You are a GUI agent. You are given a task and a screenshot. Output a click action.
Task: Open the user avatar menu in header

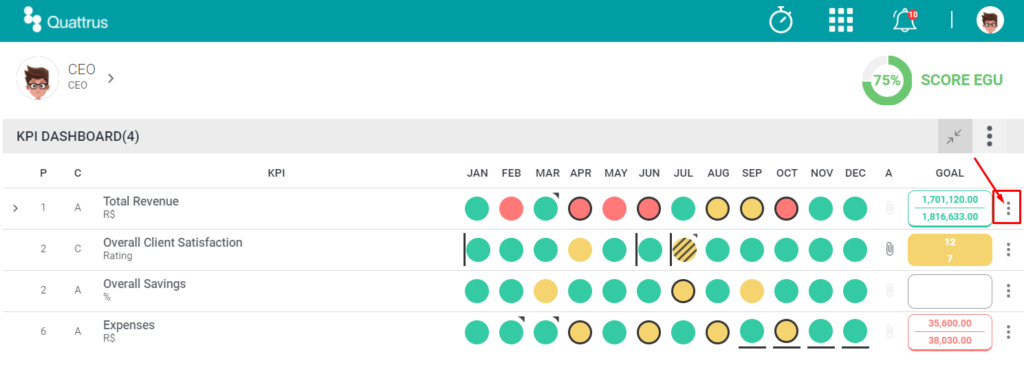point(990,20)
